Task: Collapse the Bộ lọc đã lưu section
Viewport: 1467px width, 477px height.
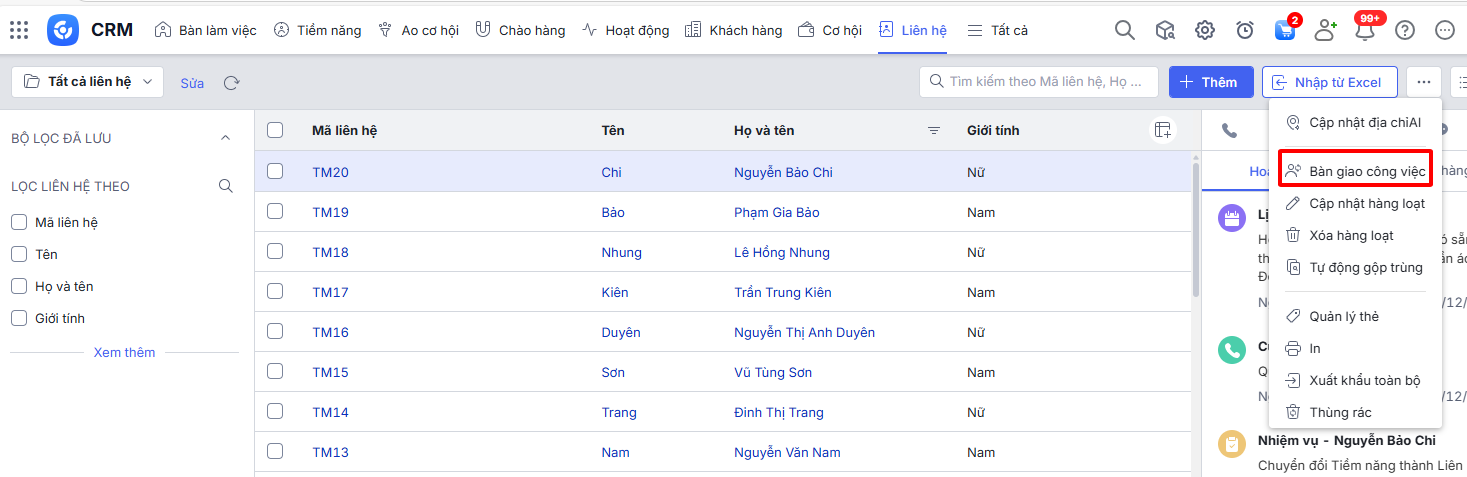Action: 225,138
